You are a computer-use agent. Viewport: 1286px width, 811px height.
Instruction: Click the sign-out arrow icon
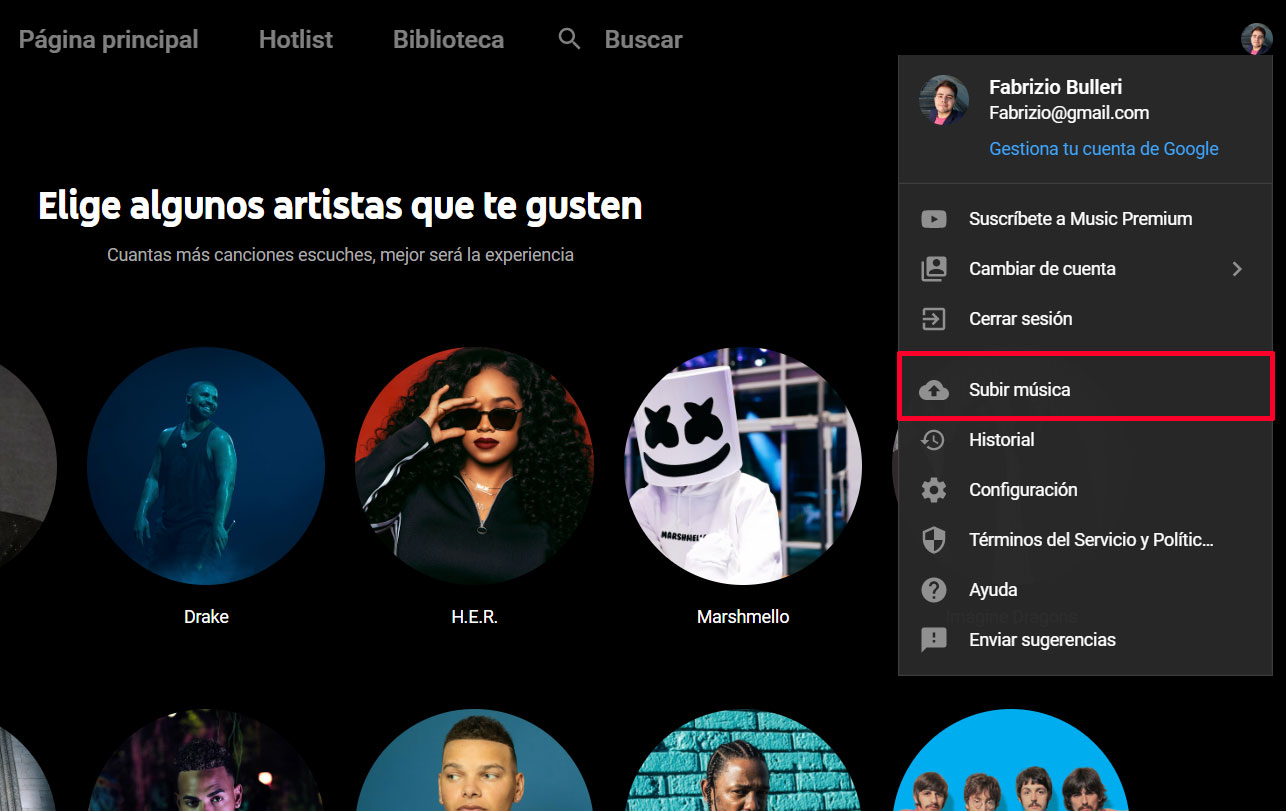tap(934, 319)
